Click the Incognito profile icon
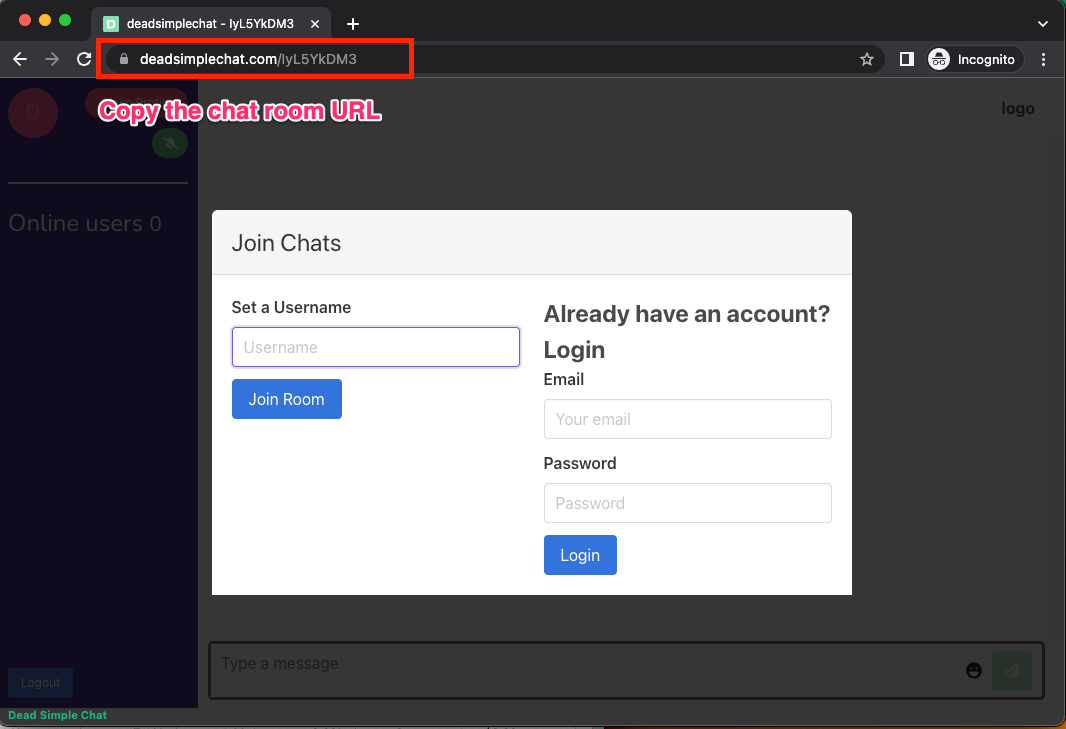Viewport: 1066px width, 729px height. [938, 59]
